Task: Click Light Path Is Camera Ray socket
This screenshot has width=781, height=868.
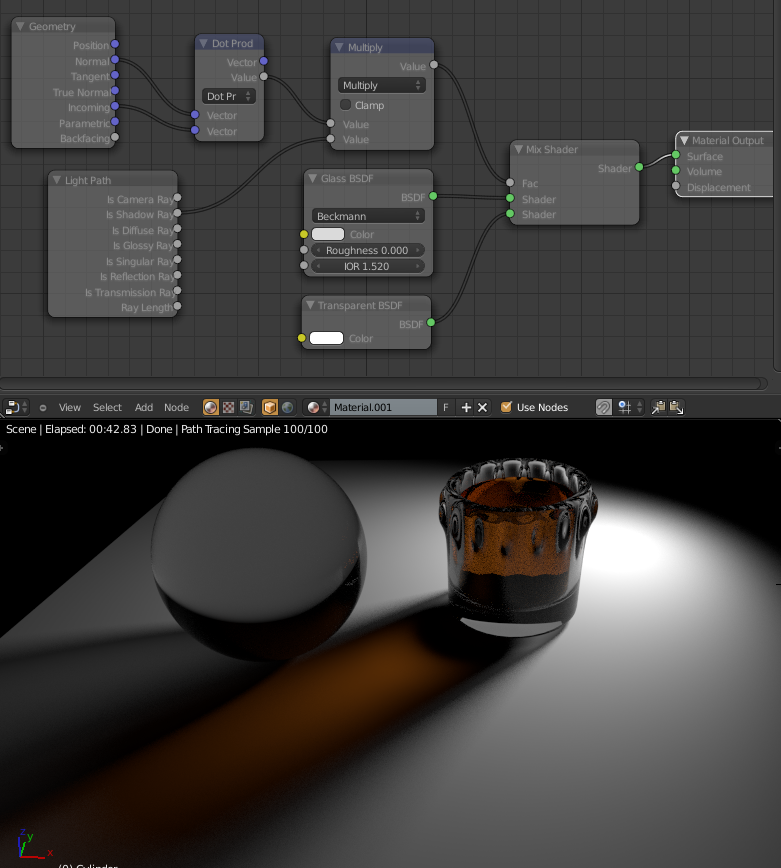Action: click(x=177, y=198)
